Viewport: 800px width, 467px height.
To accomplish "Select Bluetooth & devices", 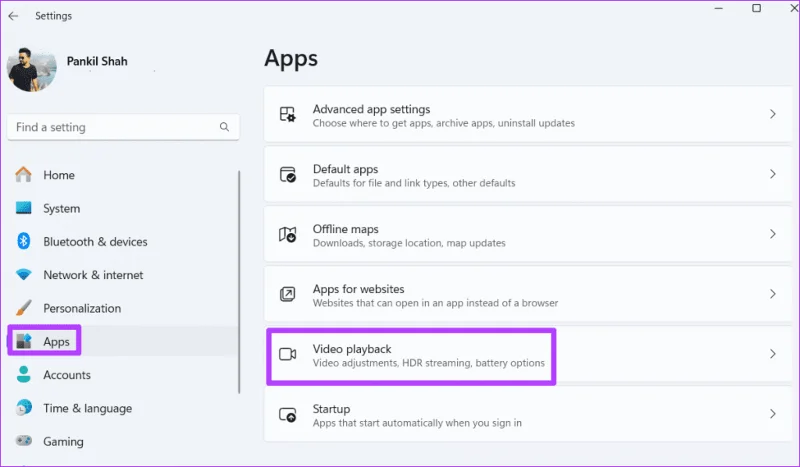I will [x=95, y=241].
